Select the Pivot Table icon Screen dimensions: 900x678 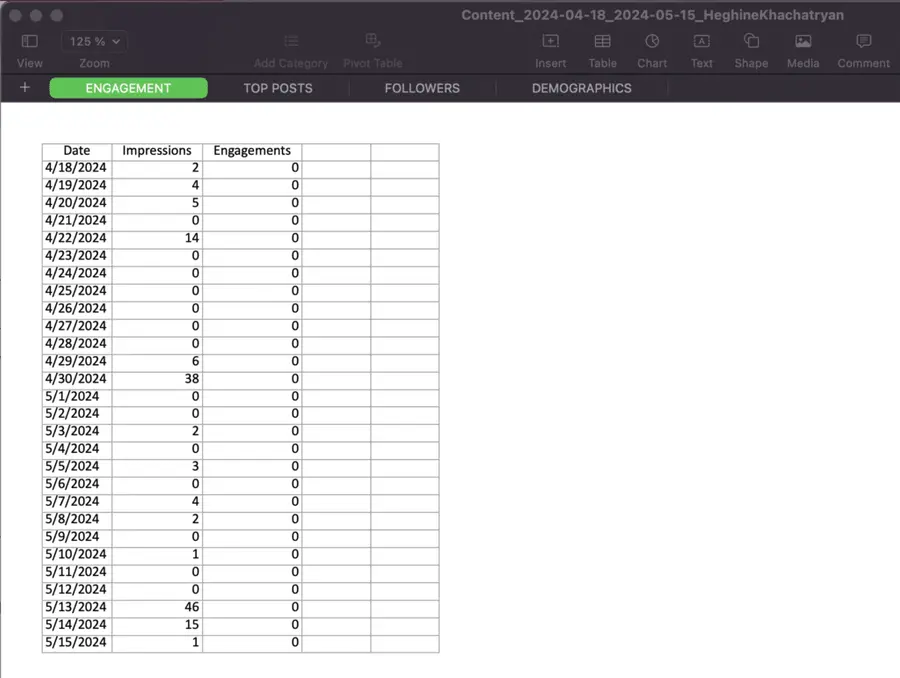[372, 41]
